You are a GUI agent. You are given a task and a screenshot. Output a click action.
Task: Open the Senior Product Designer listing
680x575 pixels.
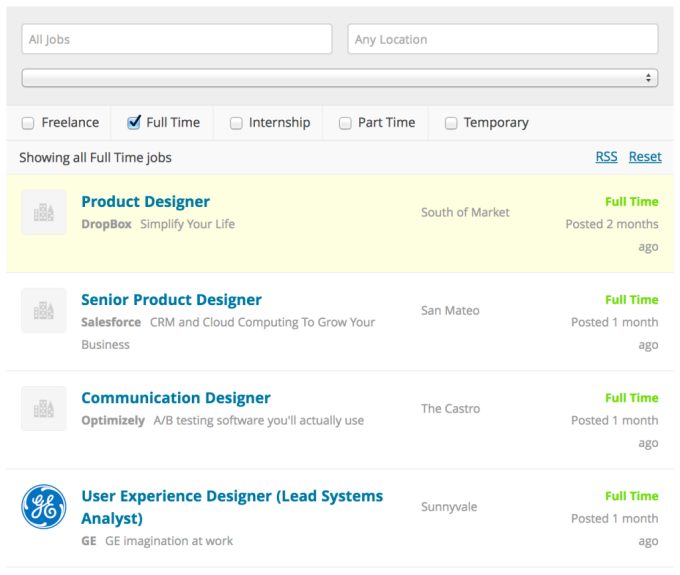click(x=171, y=300)
